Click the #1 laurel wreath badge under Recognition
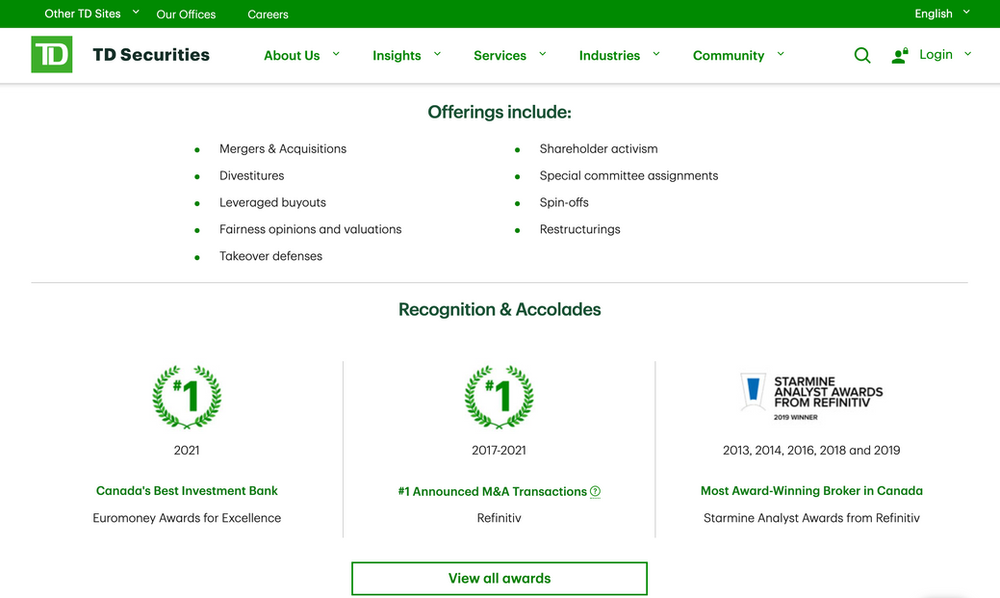 click(x=186, y=396)
